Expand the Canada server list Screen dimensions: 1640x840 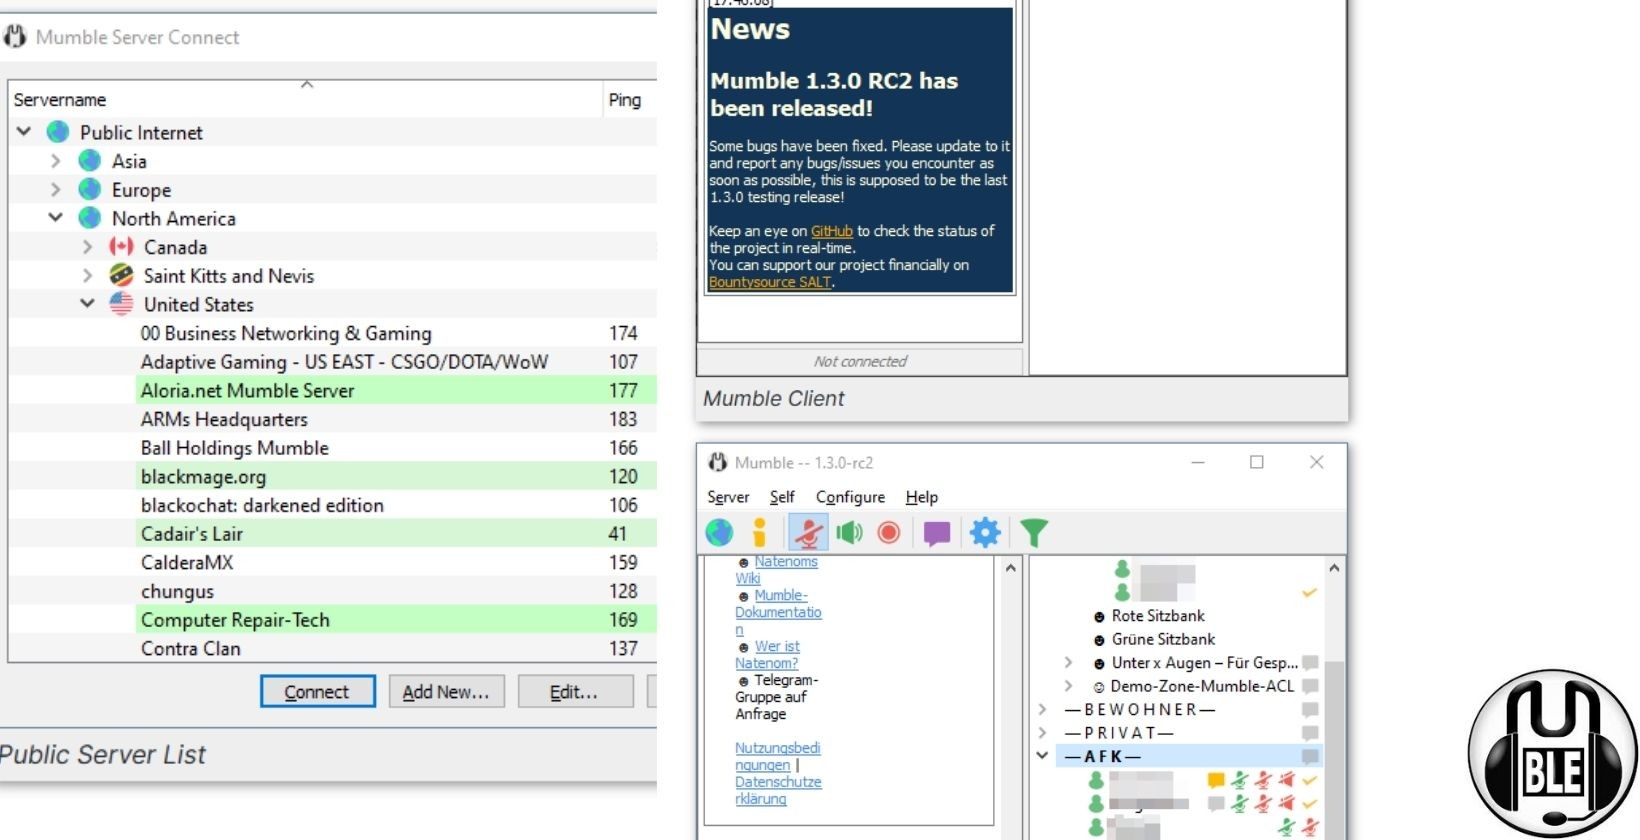(88, 247)
